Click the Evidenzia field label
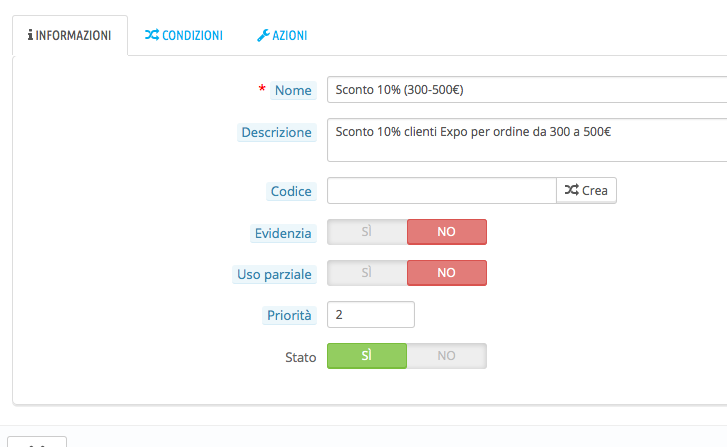727x447 pixels. tap(283, 233)
